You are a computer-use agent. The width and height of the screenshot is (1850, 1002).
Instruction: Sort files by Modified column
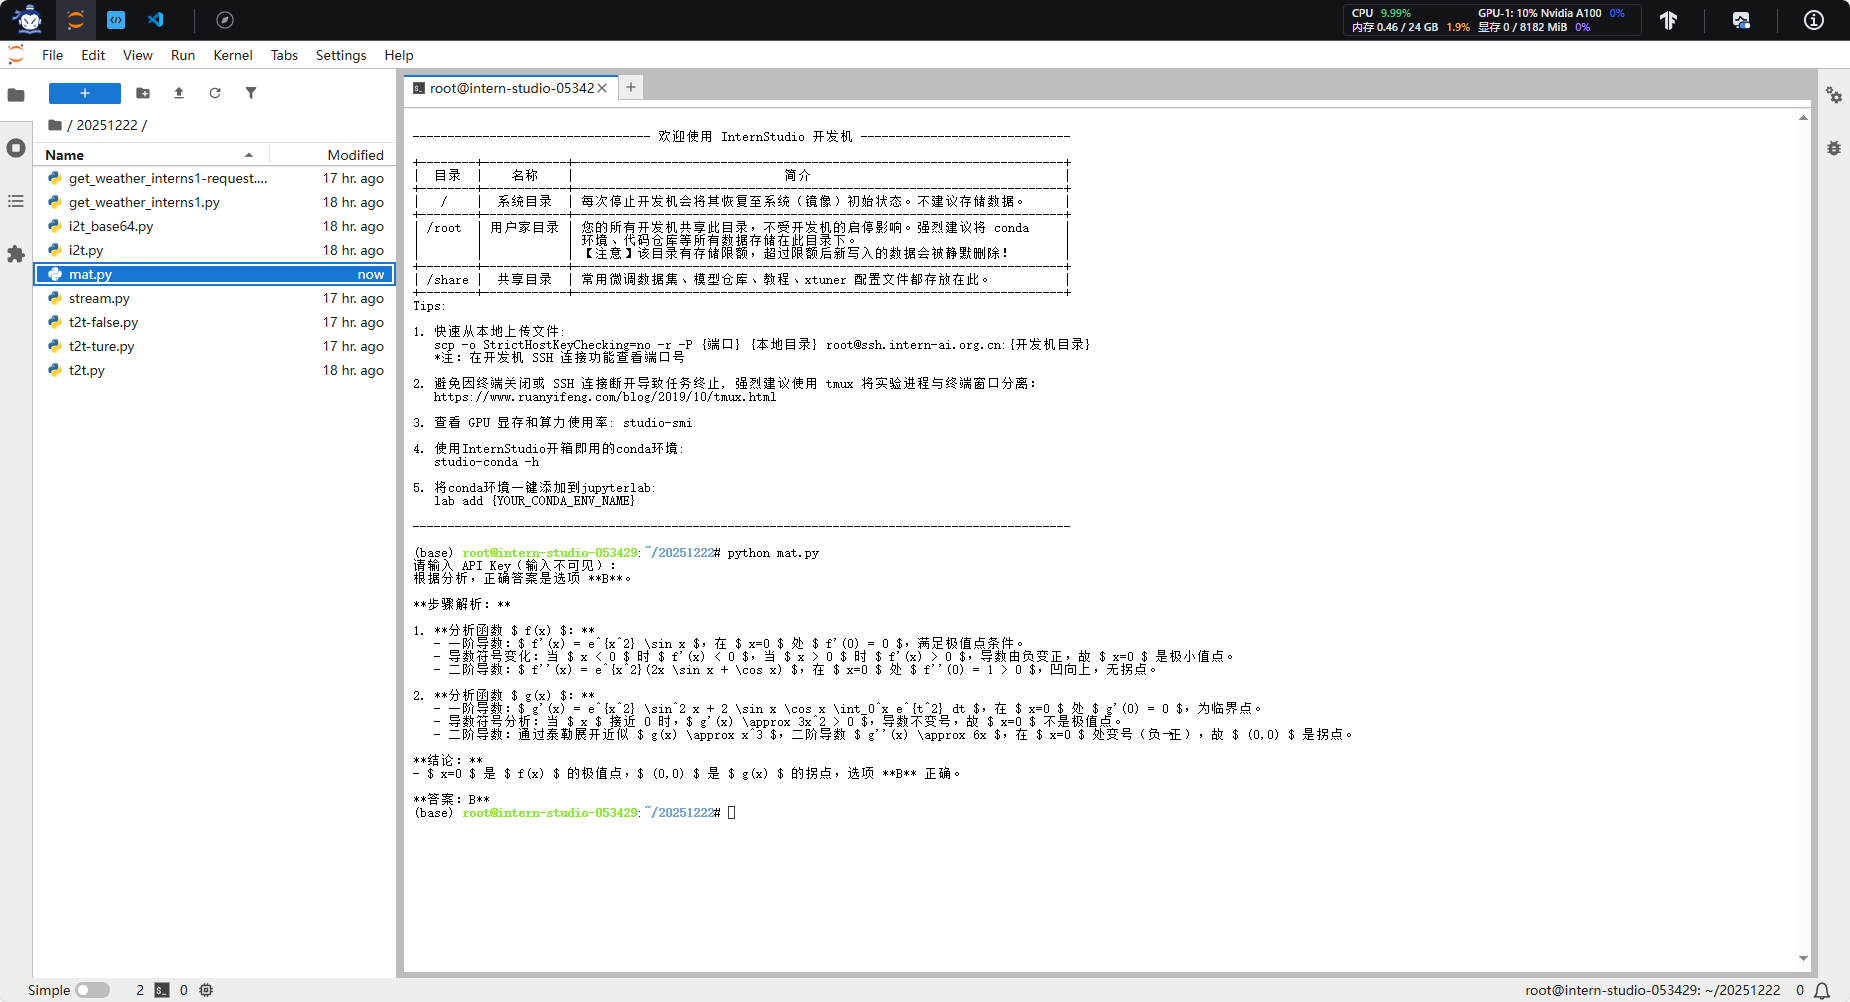tap(355, 155)
